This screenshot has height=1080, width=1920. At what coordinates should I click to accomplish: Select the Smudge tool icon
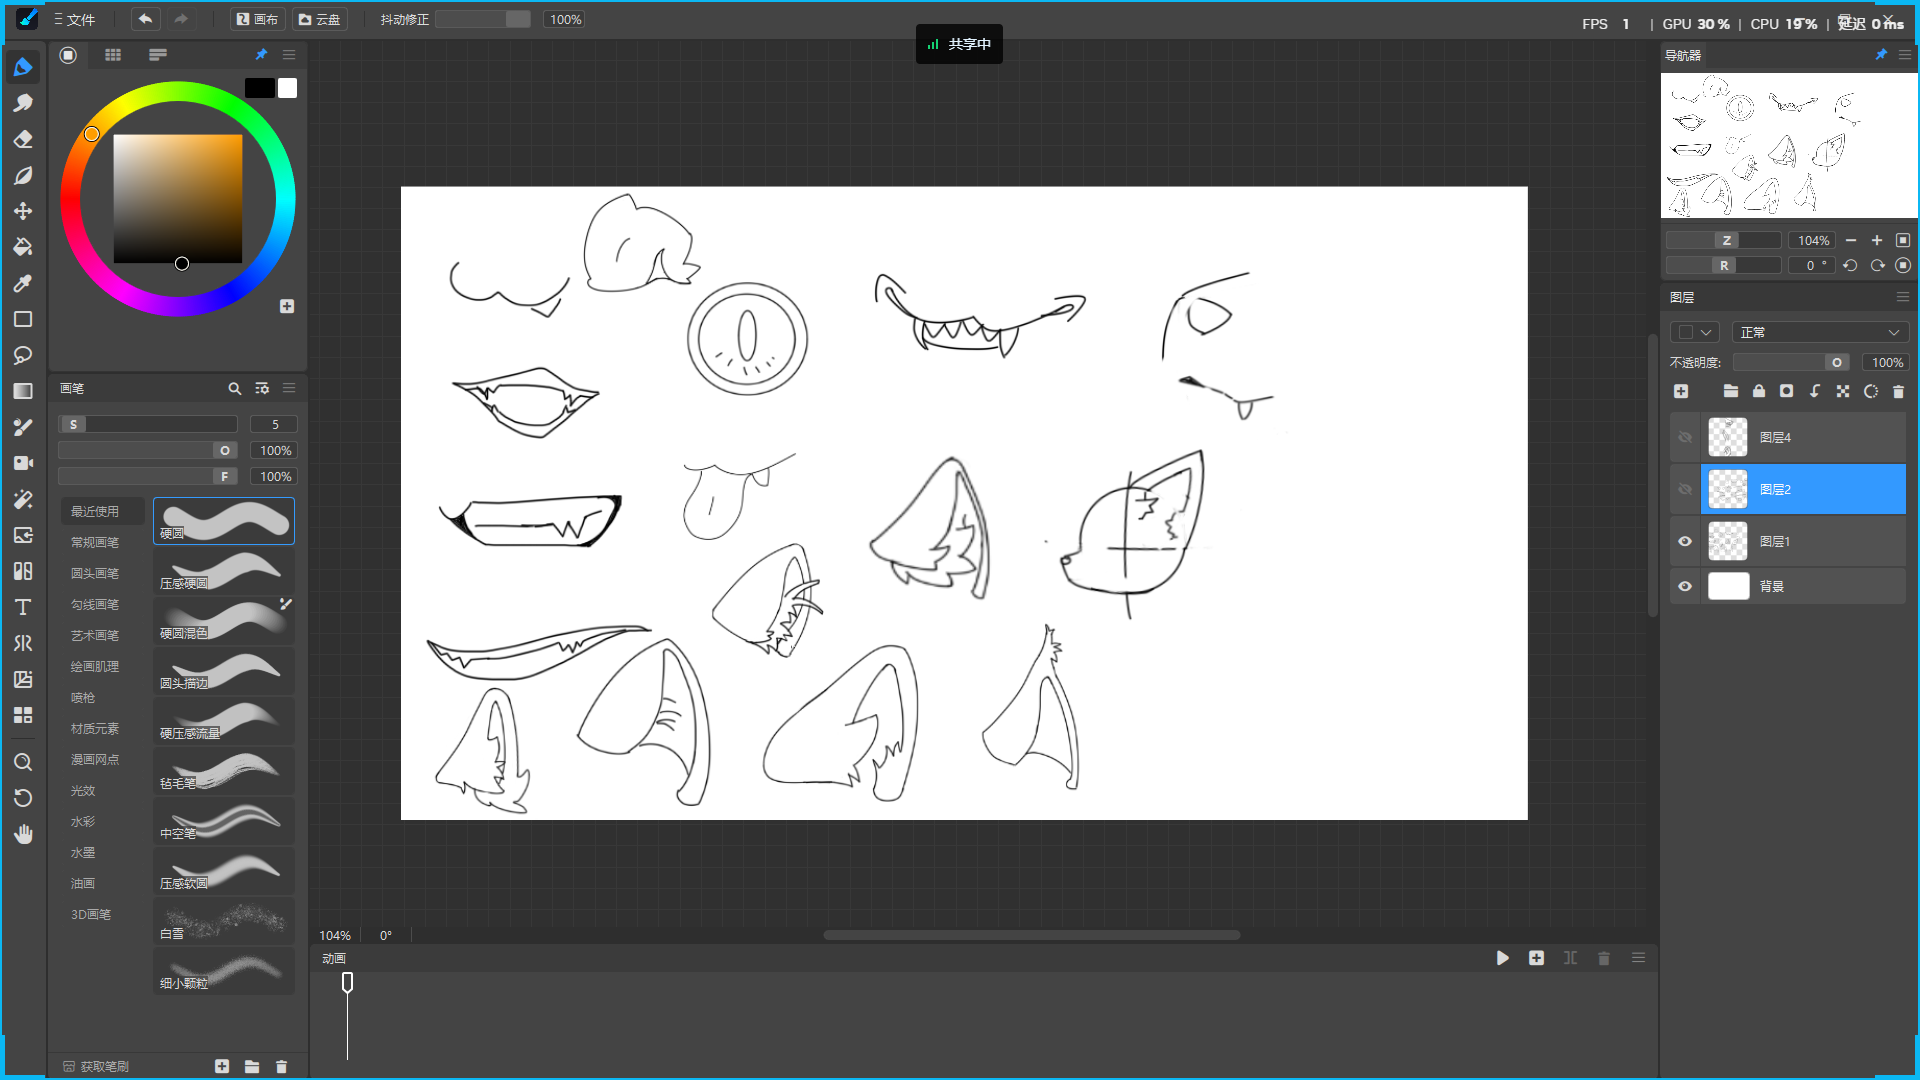point(23,103)
